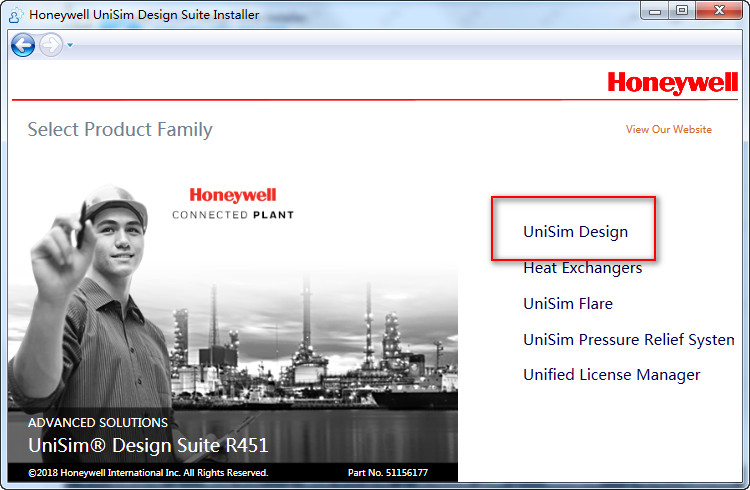Close the UniSim Design Suite Installer
The height and width of the screenshot is (490, 750).
pos(719,11)
